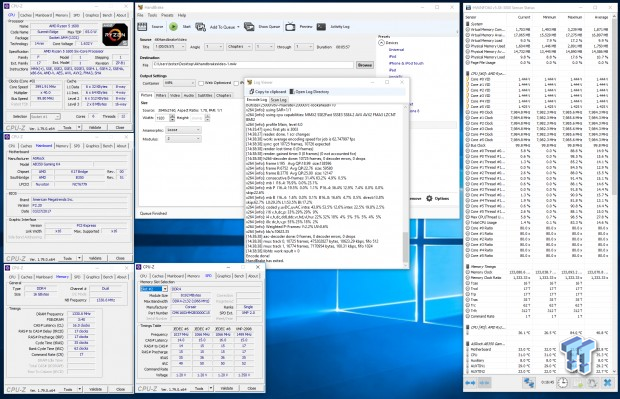Open the Source icon in HandBrake toolbar
This screenshot has width=620, height=399.
pyautogui.click(x=142, y=26)
